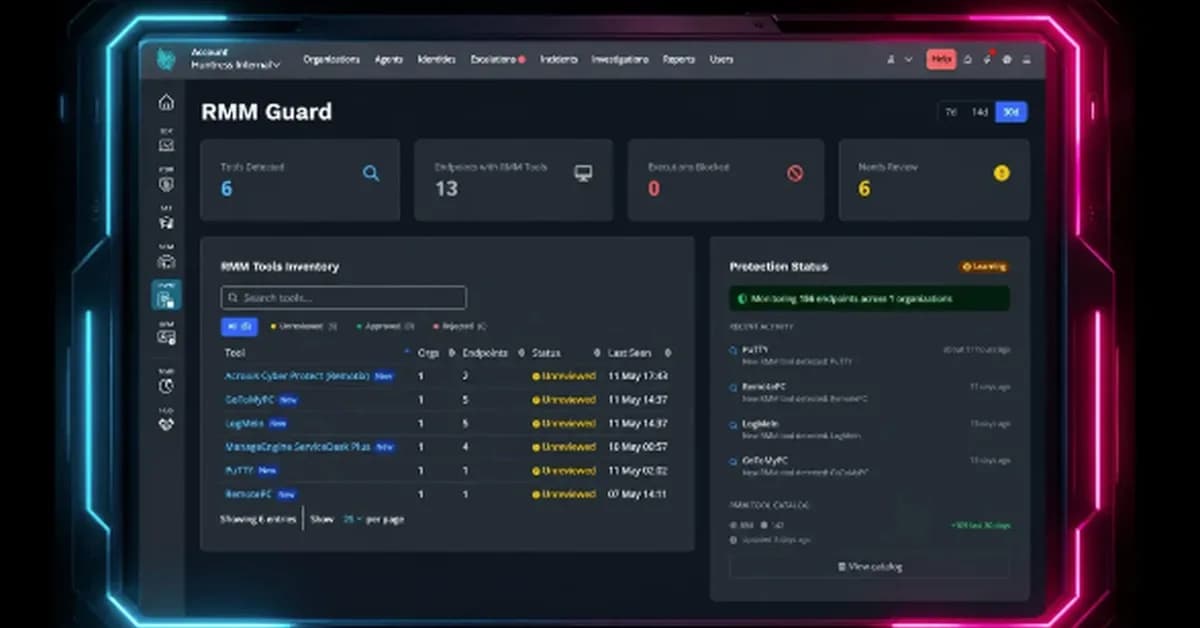Click the View catalog button
The height and width of the screenshot is (628, 1200).
tap(869, 567)
